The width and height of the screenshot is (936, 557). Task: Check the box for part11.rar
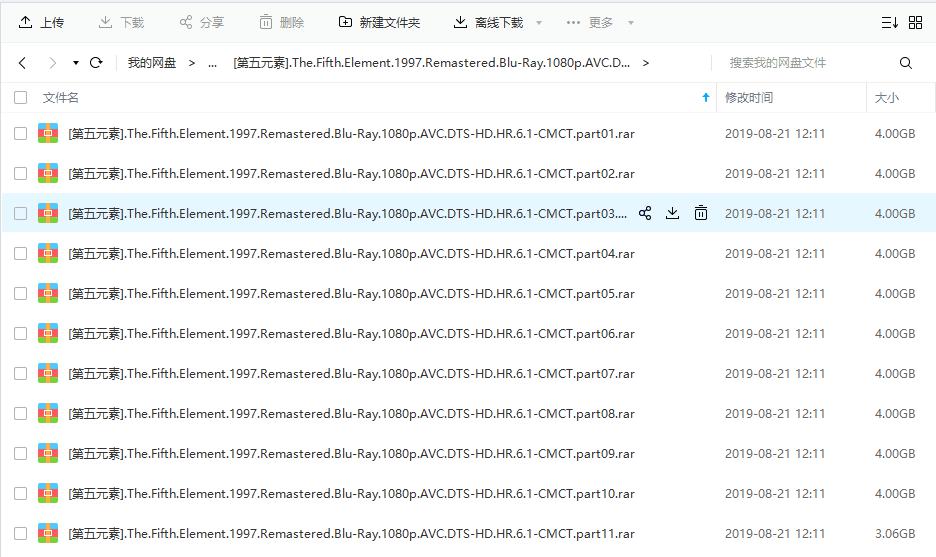coord(21,533)
